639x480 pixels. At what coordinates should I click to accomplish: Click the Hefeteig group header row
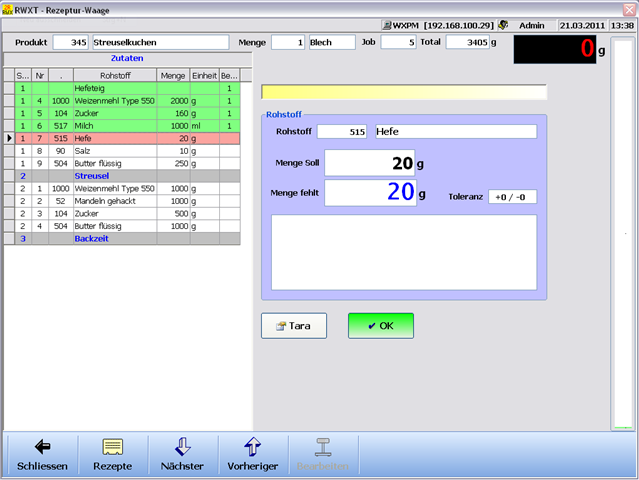[x=115, y=89]
